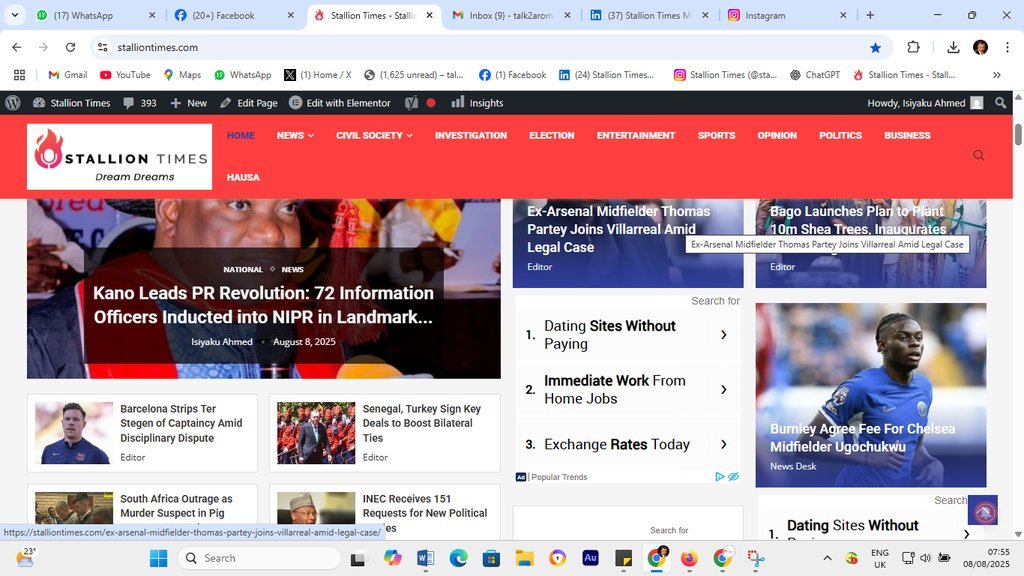Open Insights in the admin bar
The height and width of the screenshot is (576, 1024).
[477, 103]
